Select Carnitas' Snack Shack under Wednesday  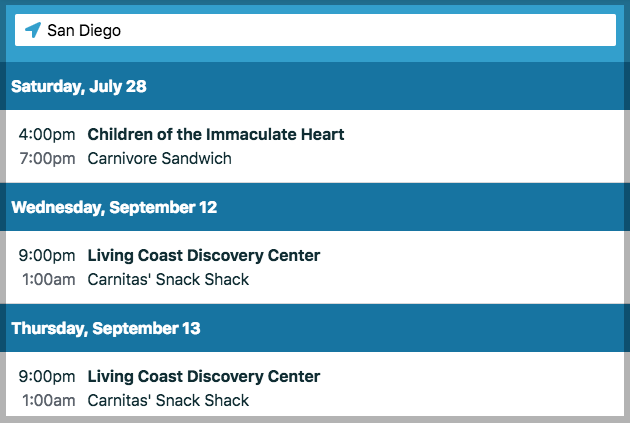pyautogui.click(x=169, y=279)
